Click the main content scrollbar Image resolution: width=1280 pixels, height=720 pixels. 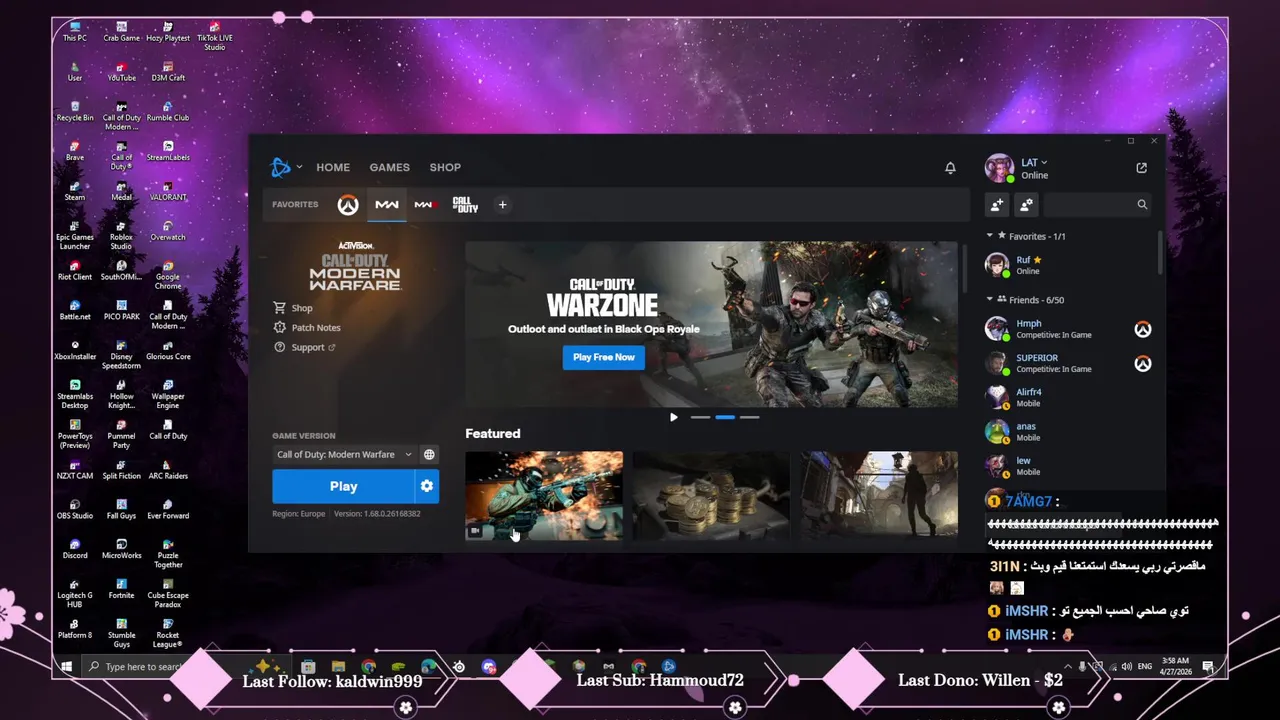[964, 268]
